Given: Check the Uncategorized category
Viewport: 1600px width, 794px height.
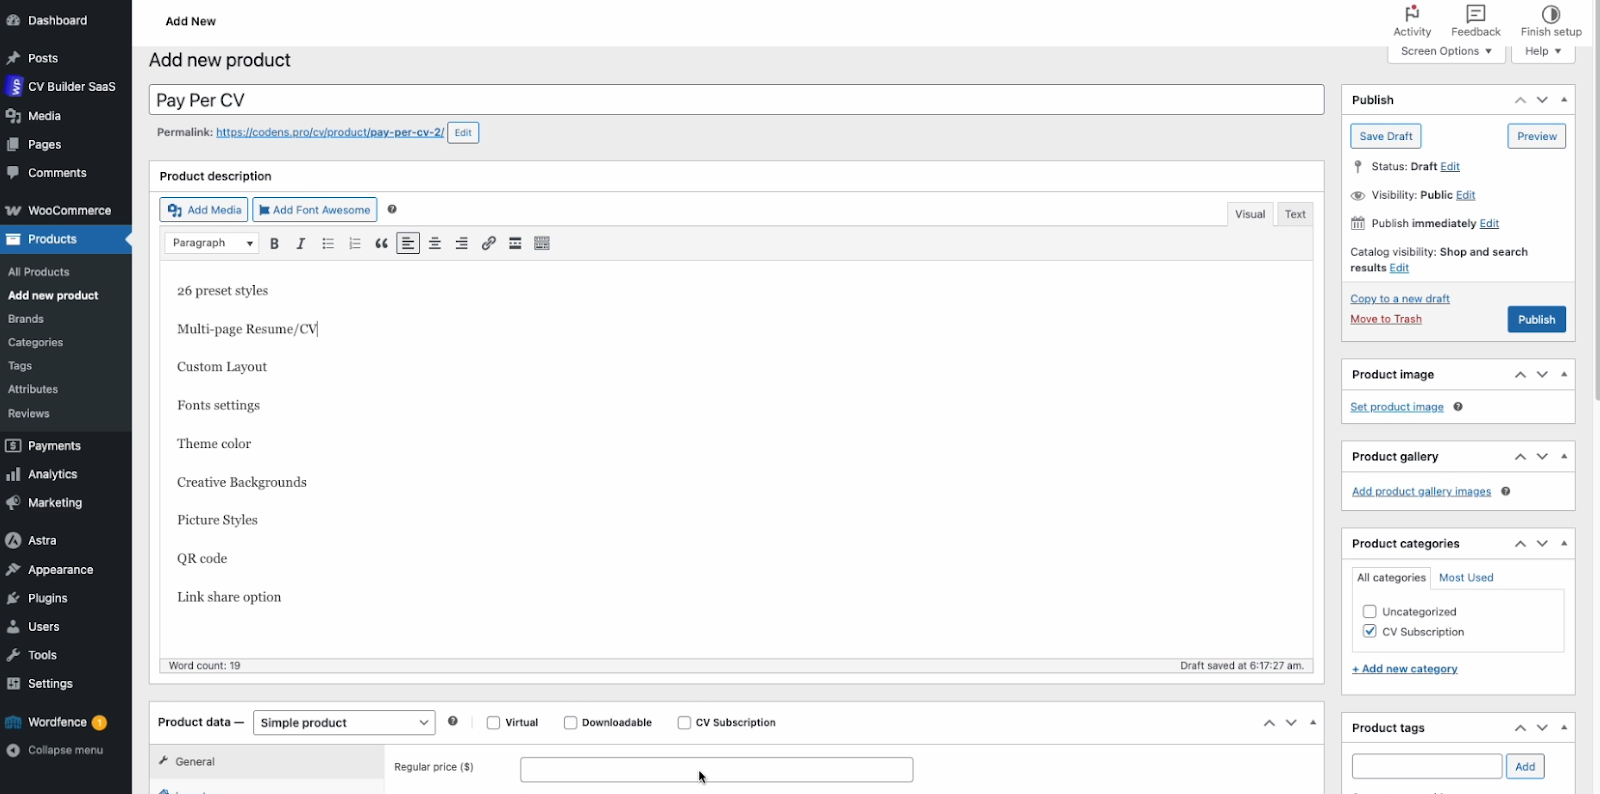Looking at the screenshot, I should [x=1370, y=611].
